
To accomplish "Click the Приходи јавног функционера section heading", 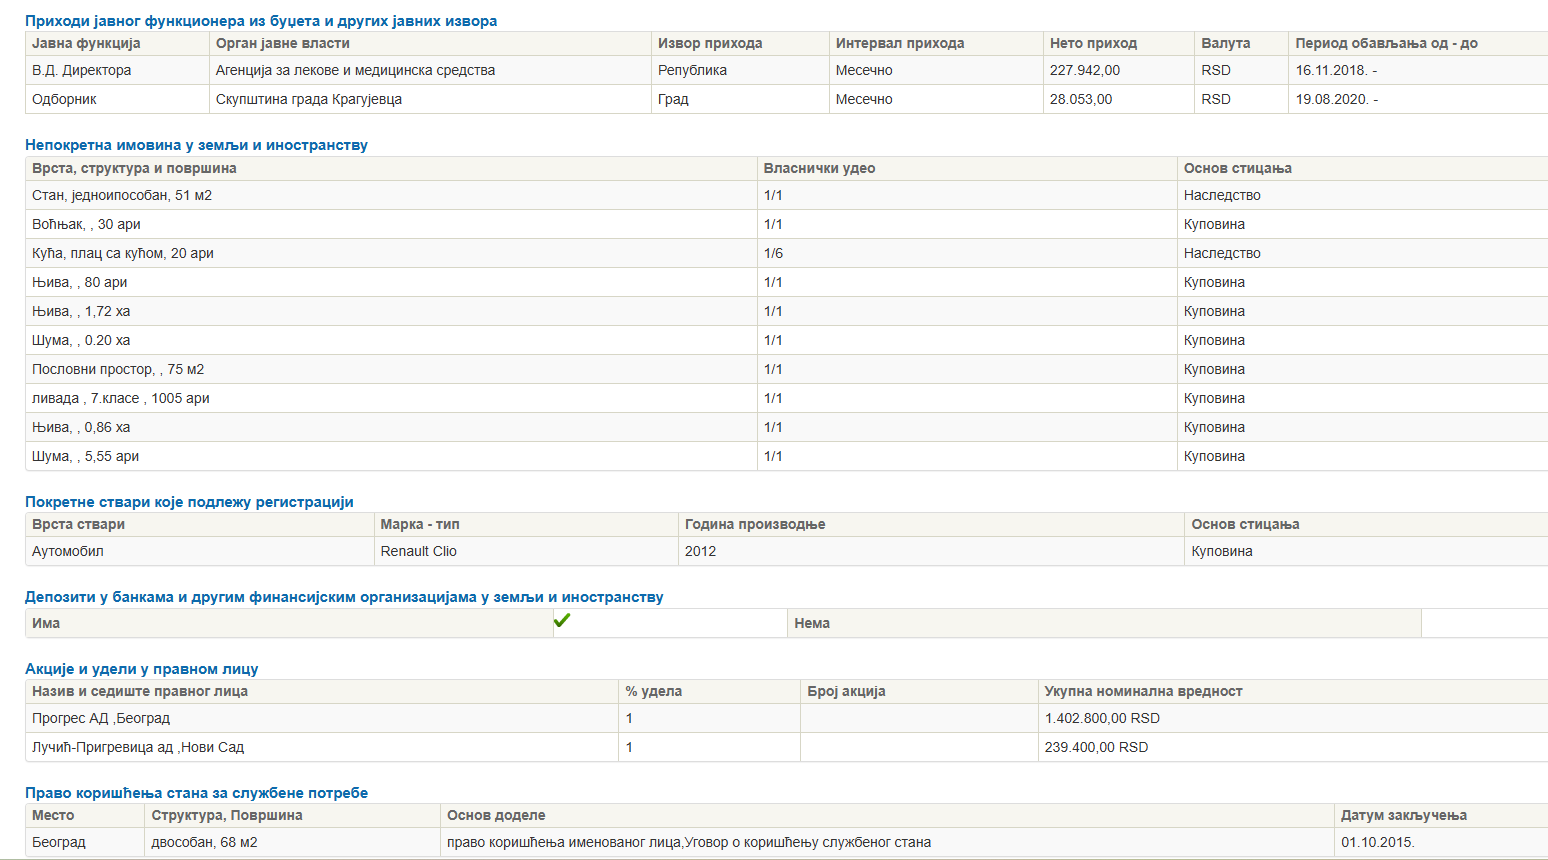I will [x=261, y=21].
